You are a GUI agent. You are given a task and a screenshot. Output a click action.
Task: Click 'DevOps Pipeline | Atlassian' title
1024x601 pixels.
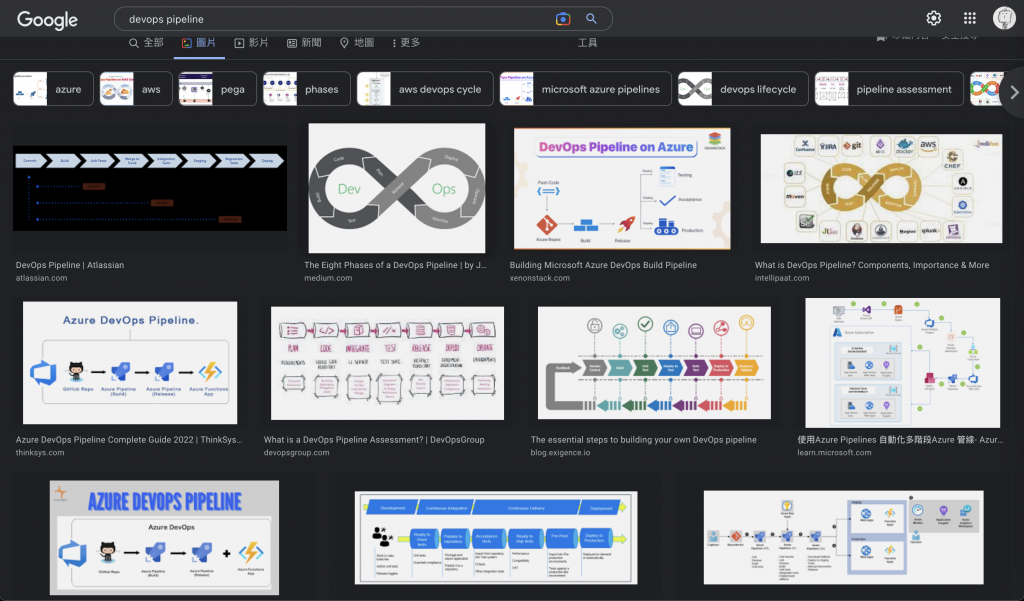[70, 265]
